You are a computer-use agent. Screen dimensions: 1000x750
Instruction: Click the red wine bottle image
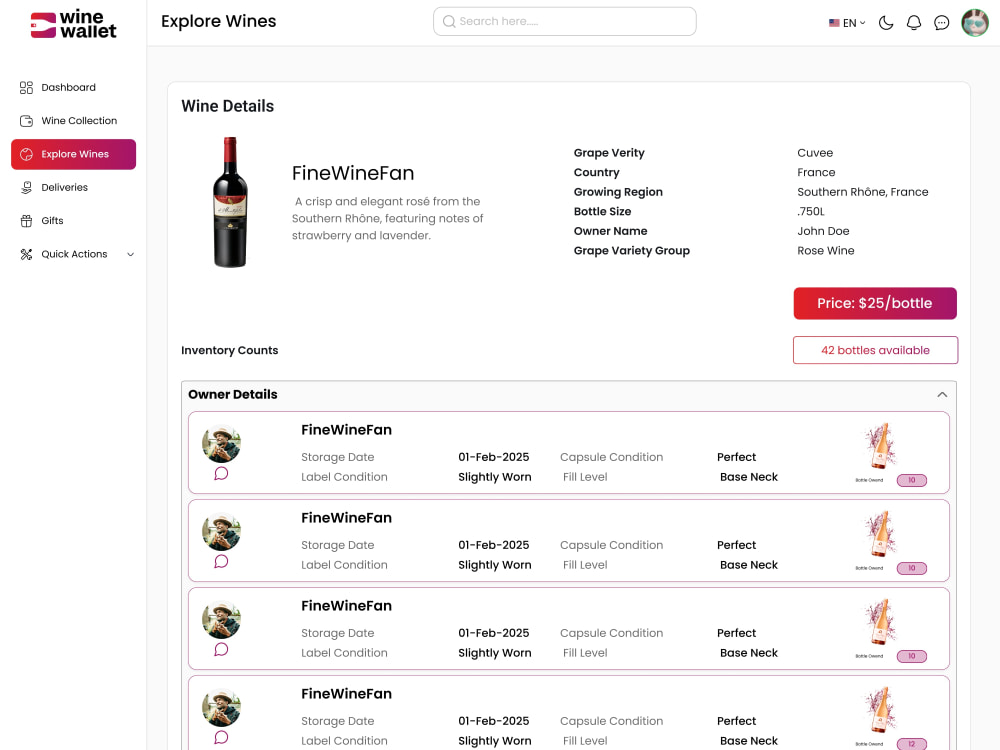click(230, 202)
